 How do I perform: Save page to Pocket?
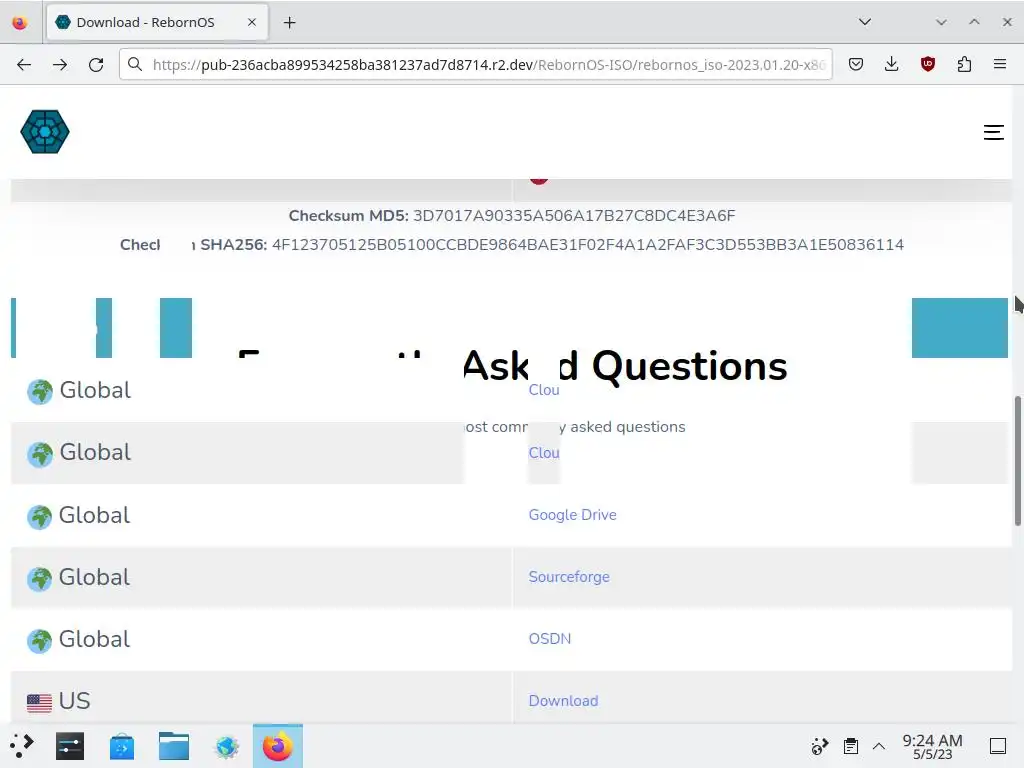pyautogui.click(x=856, y=64)
